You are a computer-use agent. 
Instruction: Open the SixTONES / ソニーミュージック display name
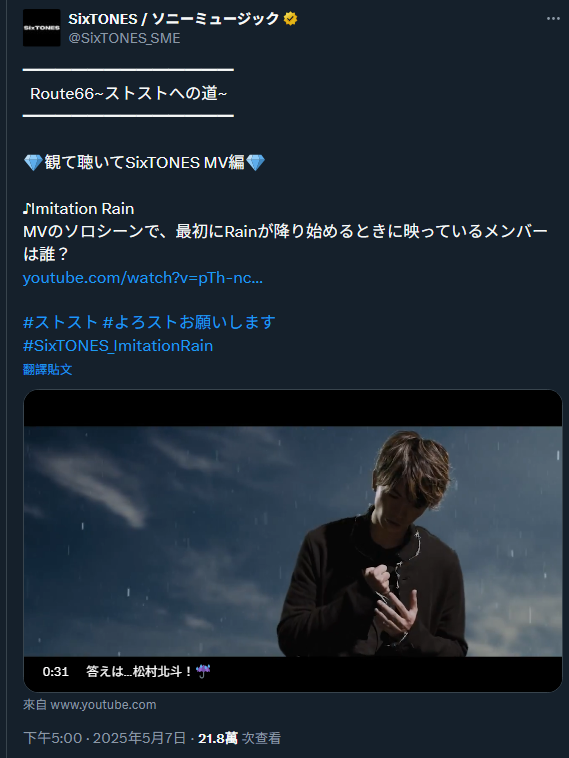(x=174, y=19)
